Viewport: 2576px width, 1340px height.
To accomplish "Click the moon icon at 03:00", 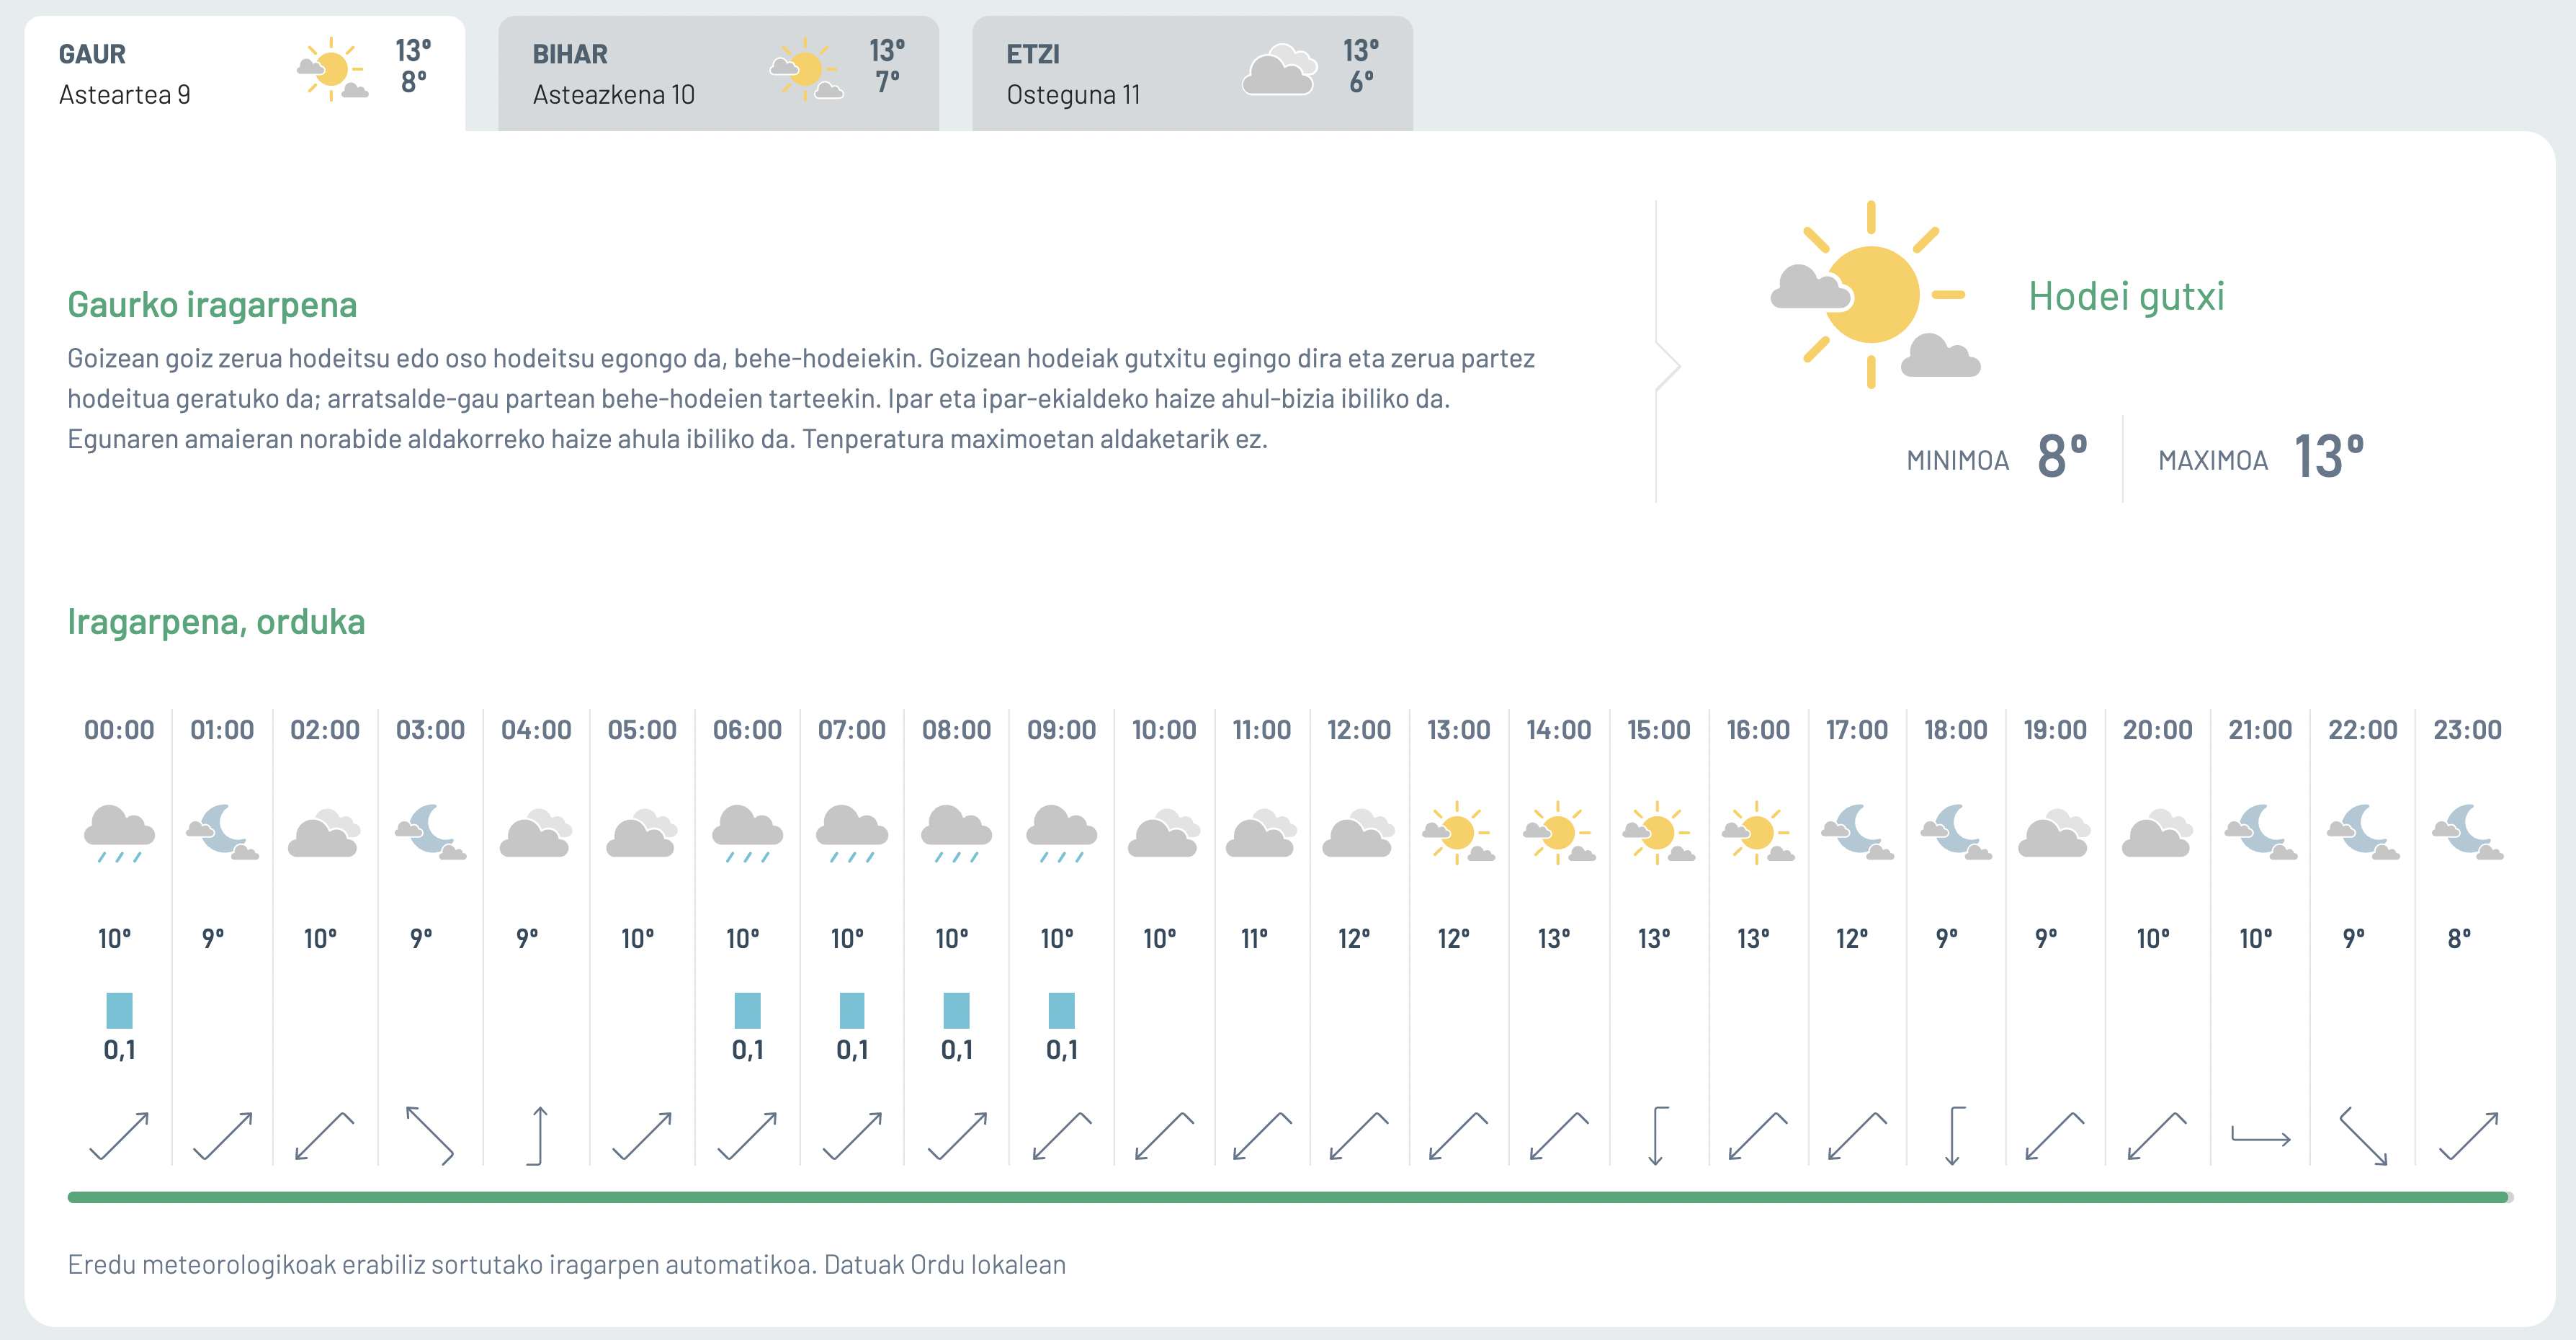I will (x=430, y=832).
